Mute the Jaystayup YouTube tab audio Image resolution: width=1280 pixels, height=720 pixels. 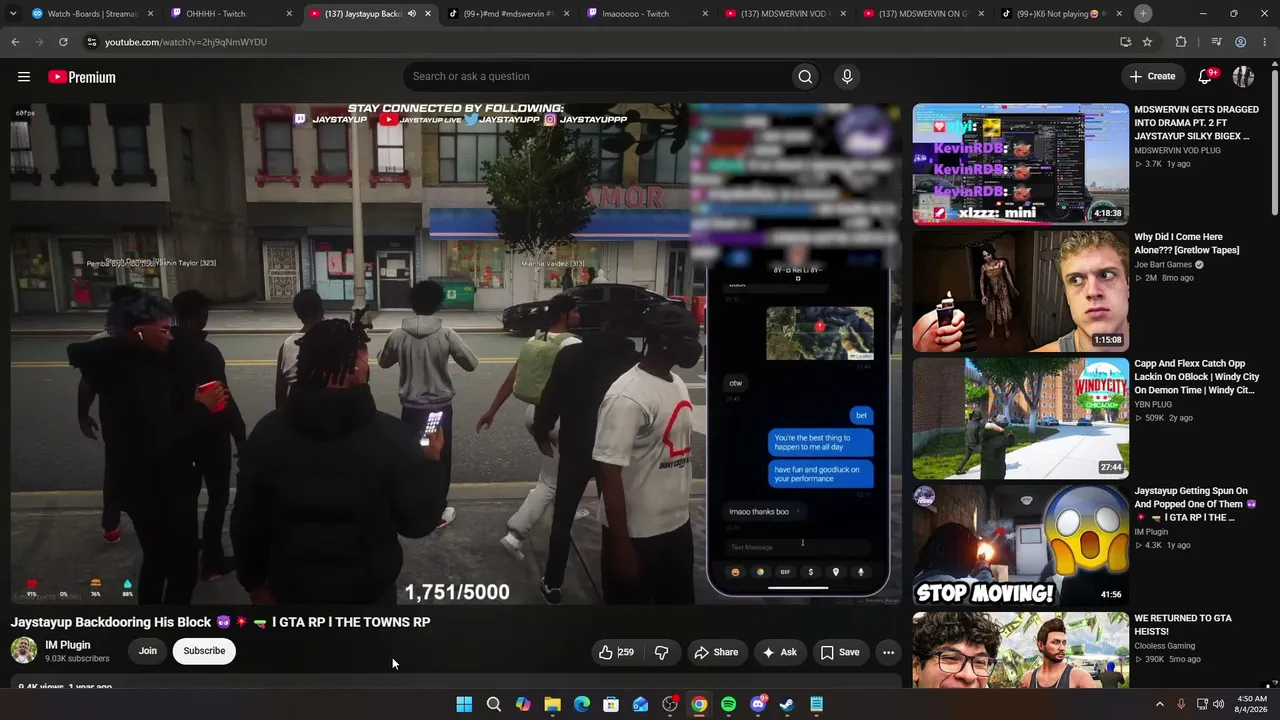[411, 14]
